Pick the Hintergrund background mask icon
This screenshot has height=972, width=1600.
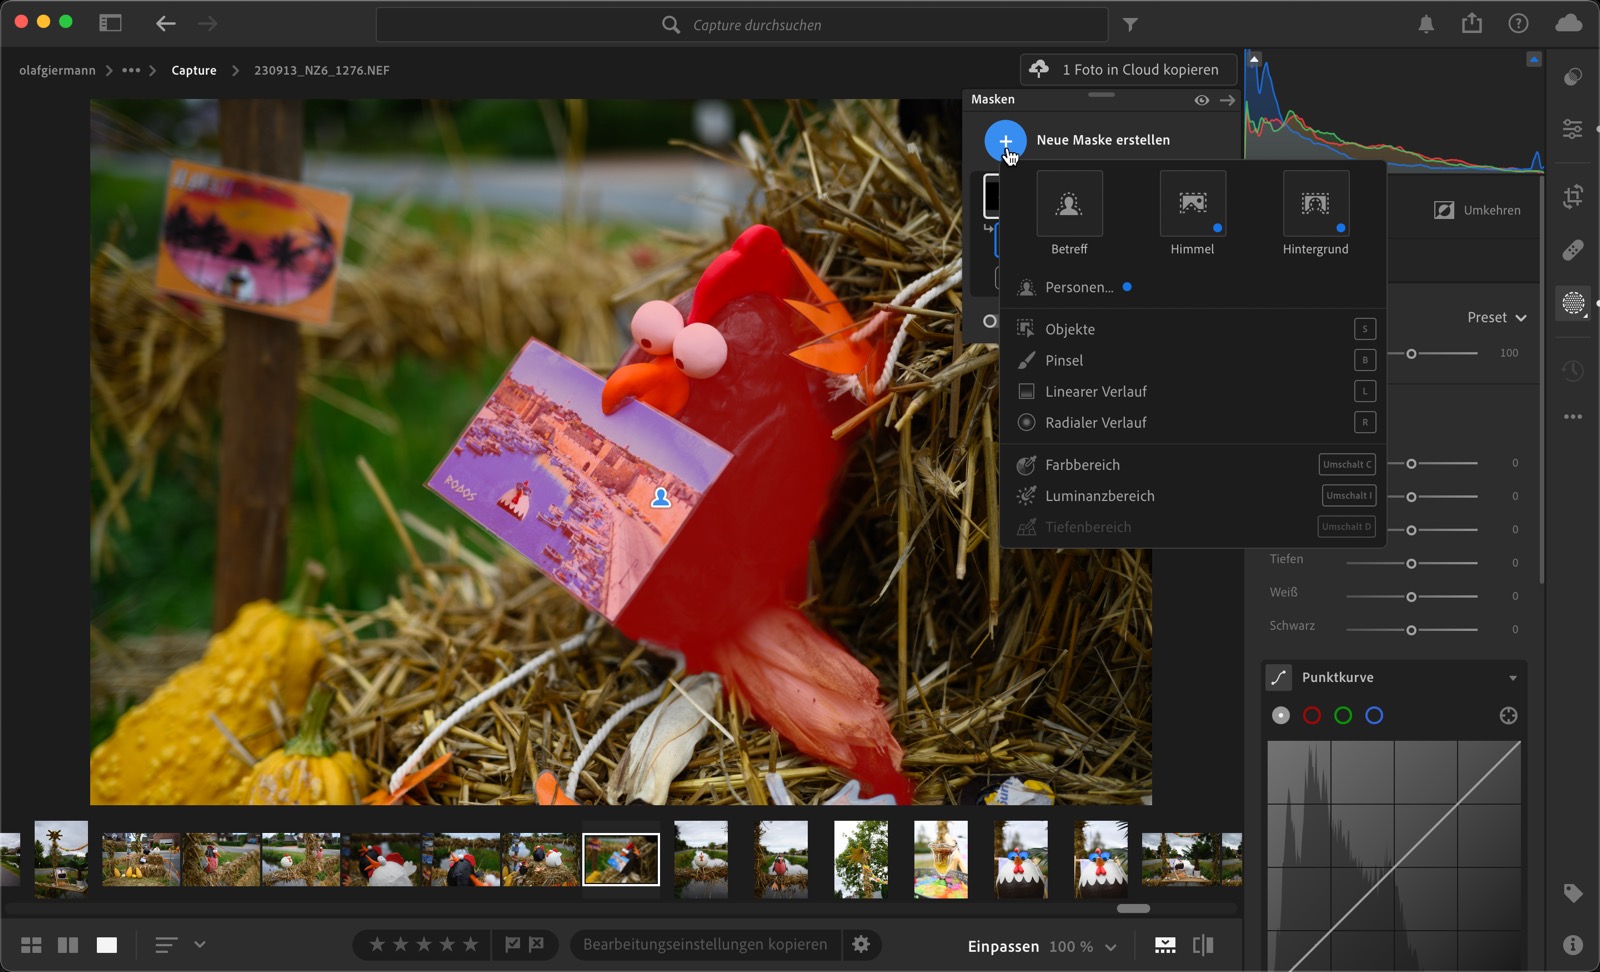tap(1315, 204)
